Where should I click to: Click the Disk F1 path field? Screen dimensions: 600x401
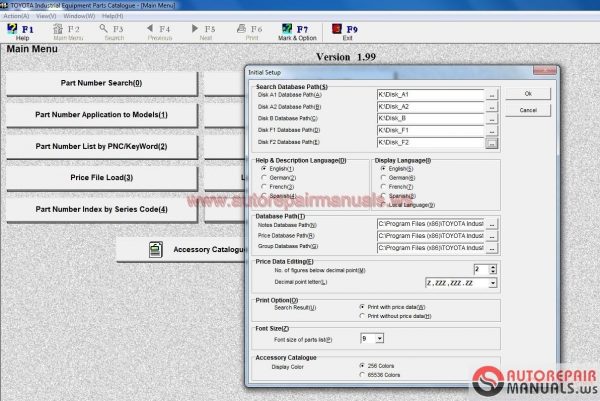pos(430,130)
